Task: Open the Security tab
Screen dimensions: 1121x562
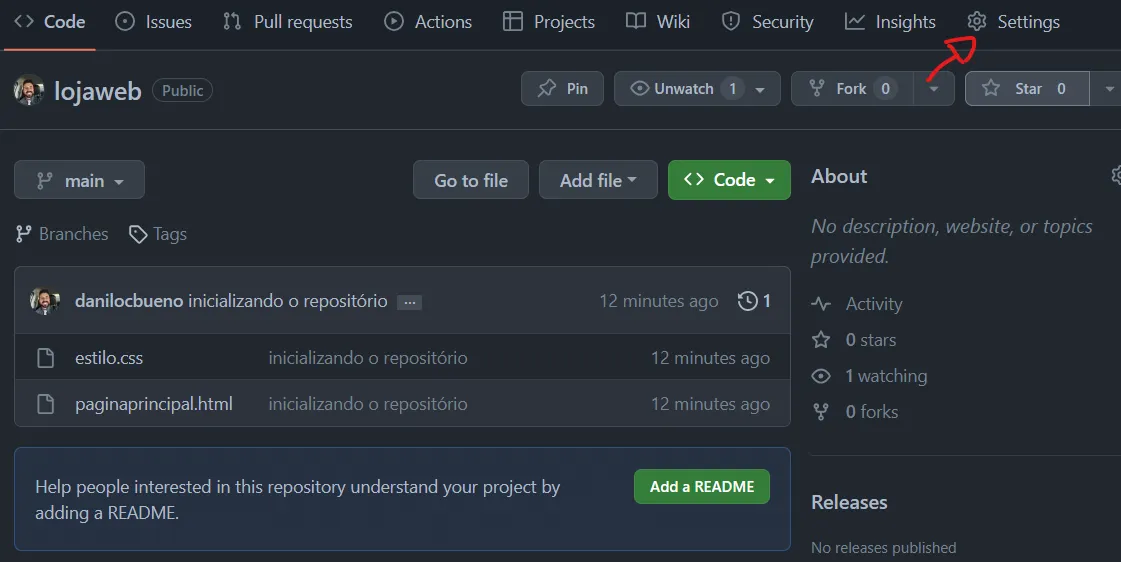Action: coord(768,22)
